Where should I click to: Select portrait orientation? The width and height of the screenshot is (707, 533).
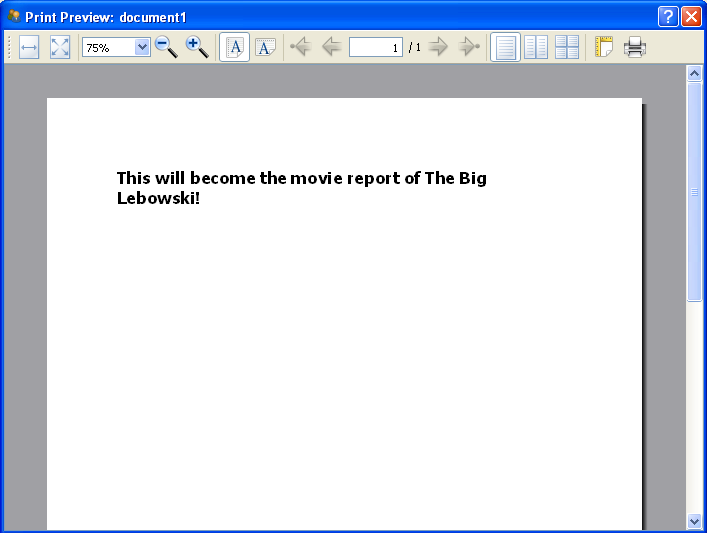click(x=234, y=47)
